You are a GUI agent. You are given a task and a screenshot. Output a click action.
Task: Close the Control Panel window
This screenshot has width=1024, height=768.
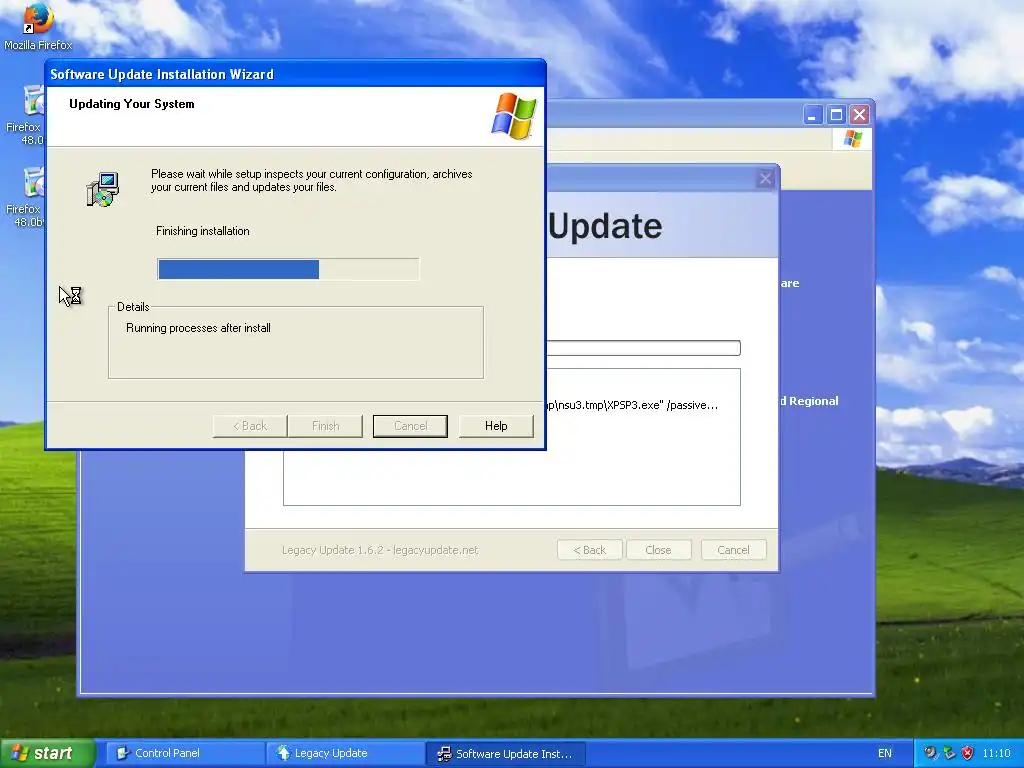pos(859,115)
